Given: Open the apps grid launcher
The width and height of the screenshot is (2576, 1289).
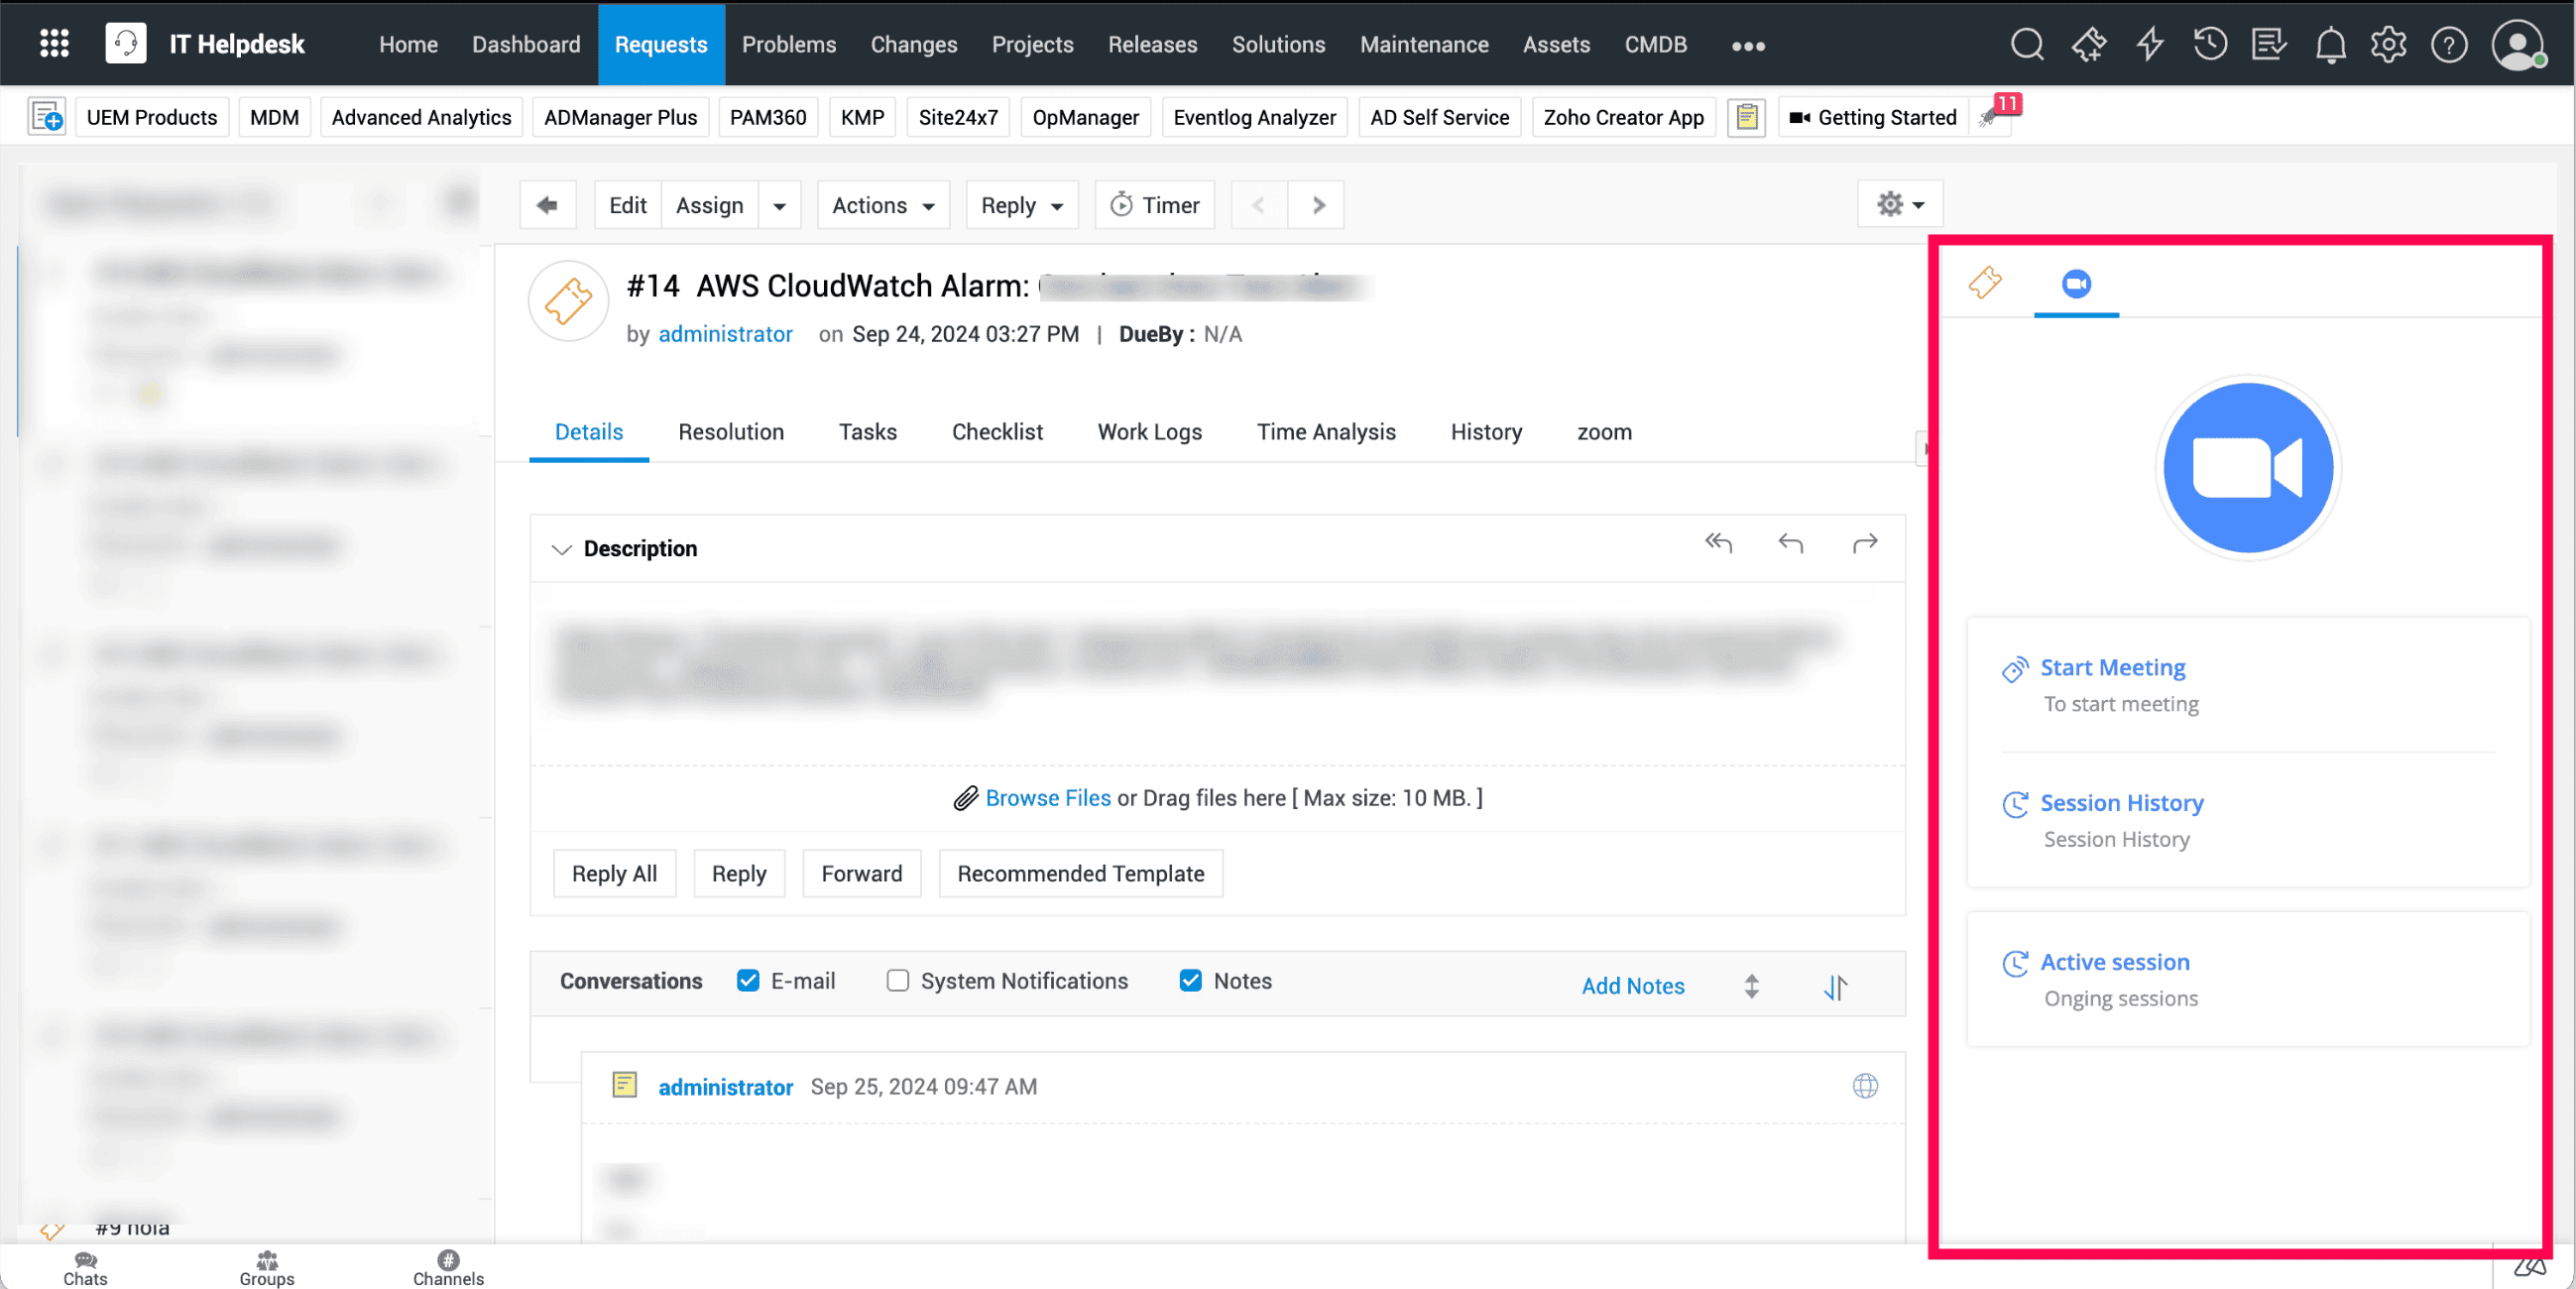Looking at the screenshot, I should (x=54, y=44).
